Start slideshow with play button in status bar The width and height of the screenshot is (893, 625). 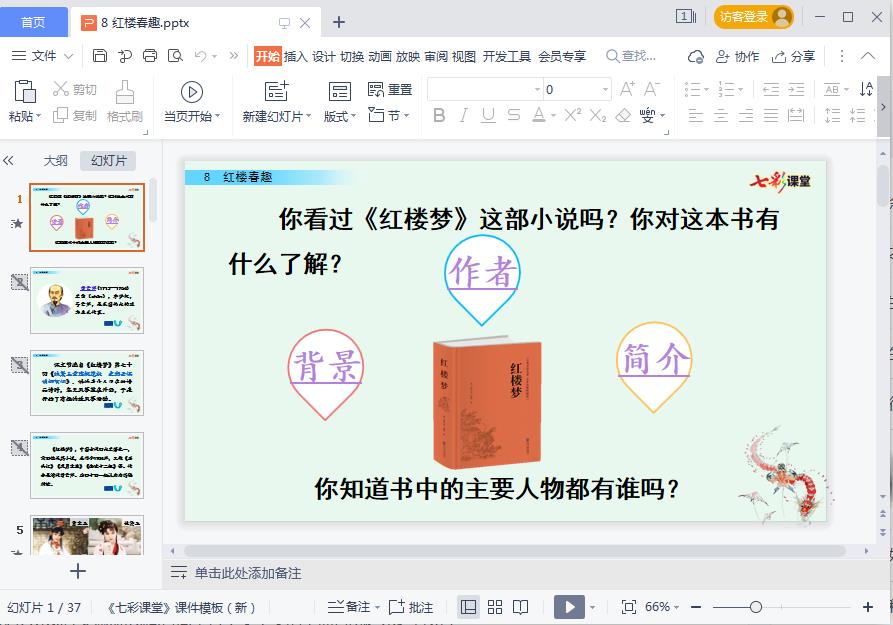(569, 607)
